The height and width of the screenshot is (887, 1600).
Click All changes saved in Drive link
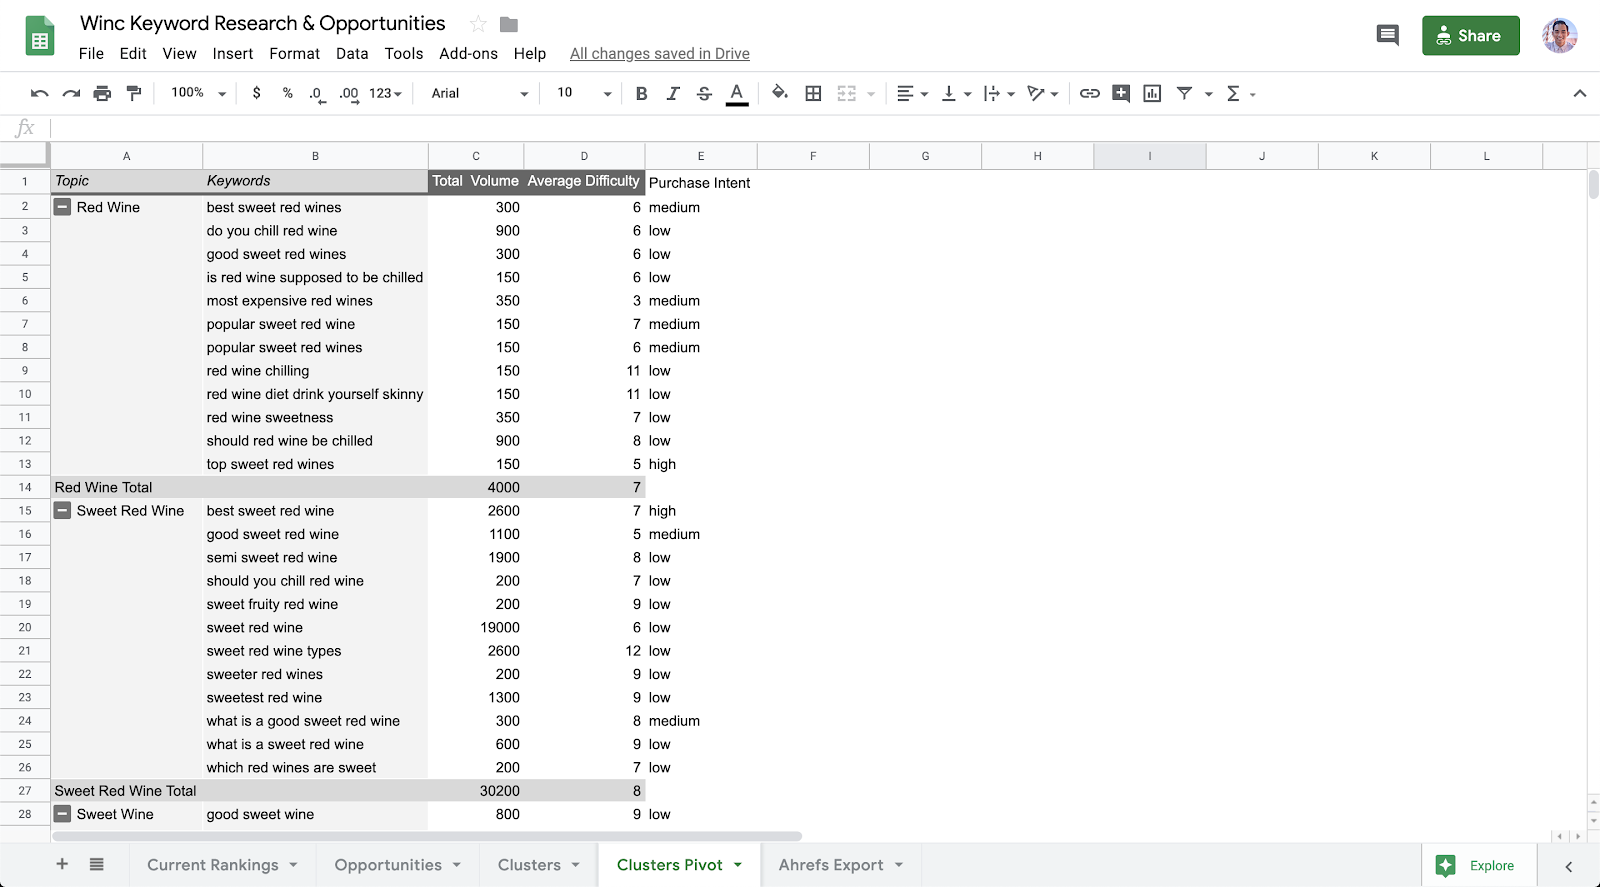tap(660, 54)
